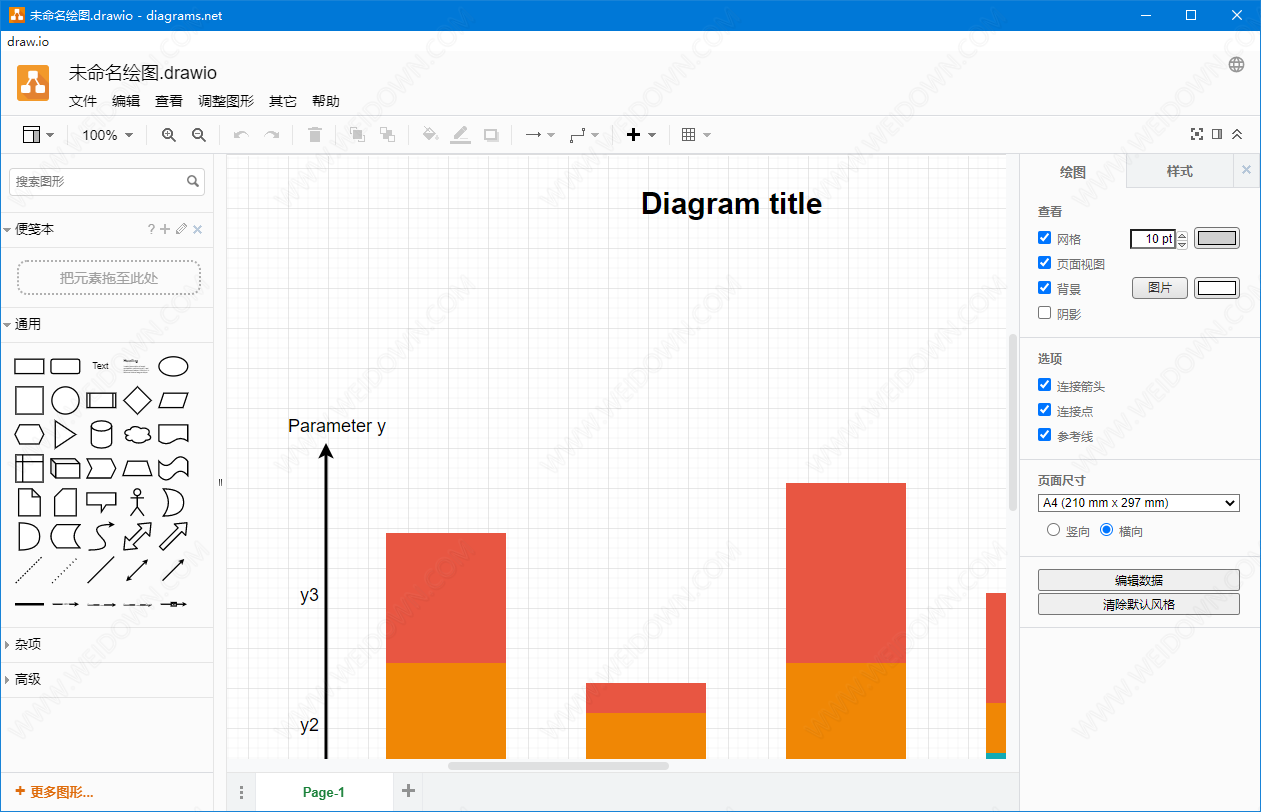Open the 查看 menu
The image size is (1261, 812).
coord(169,101)
